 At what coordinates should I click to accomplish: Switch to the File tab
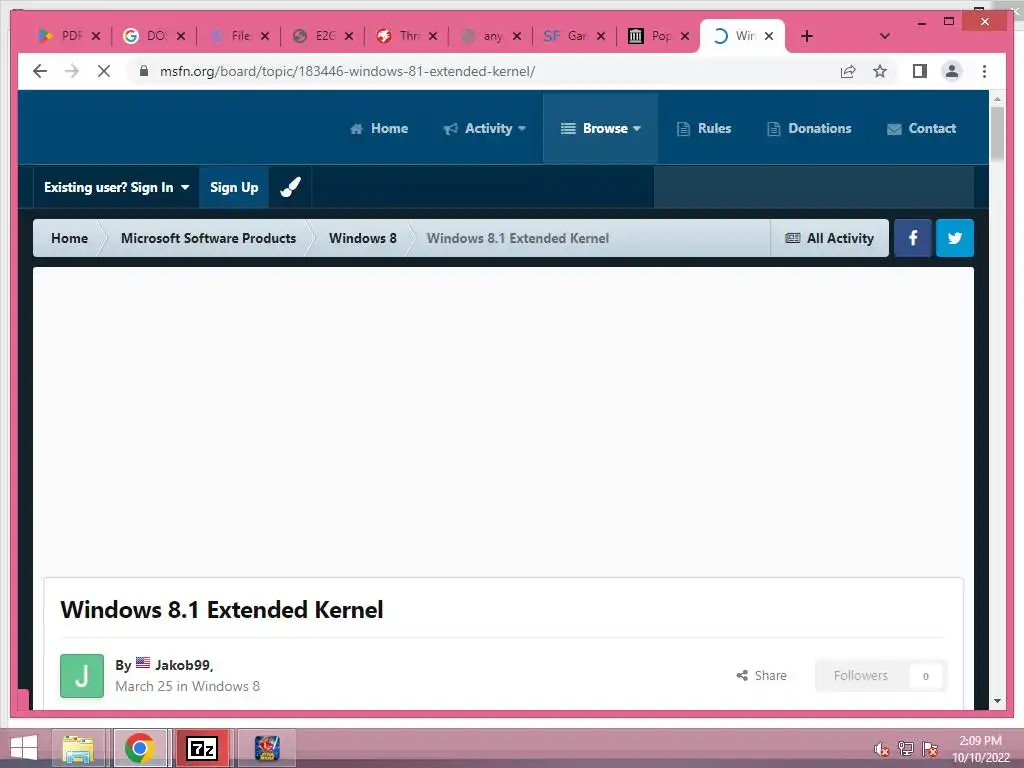[x=230, y=36]
